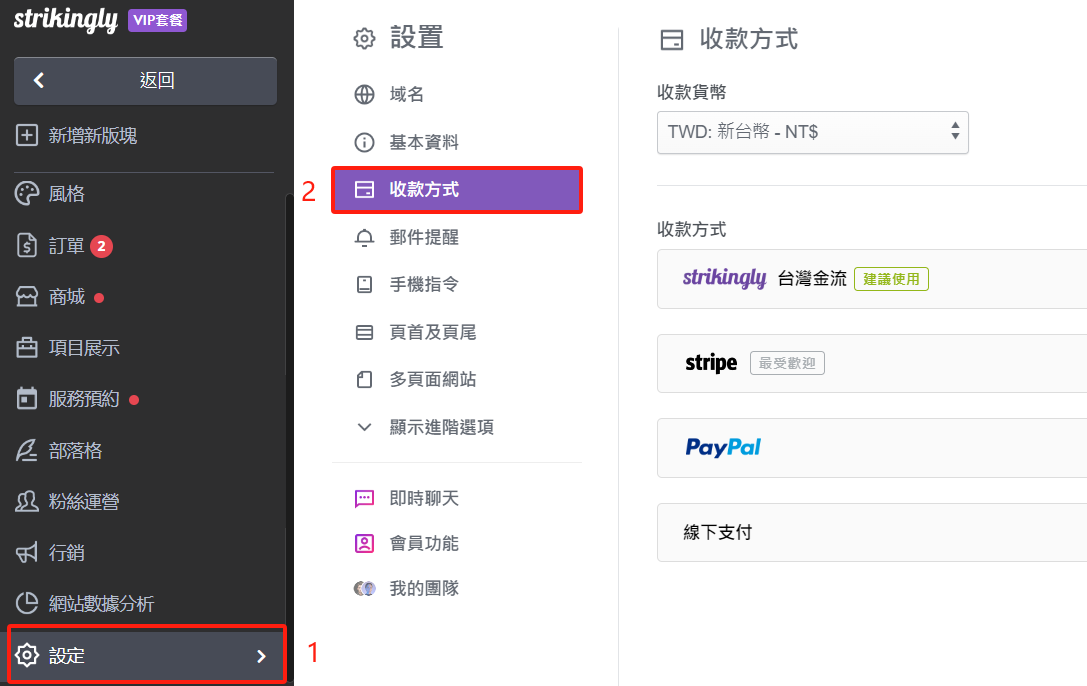The height and width of the screenshot is (686, 1087).
Task: Choose the Stripe payment option
Action: pos(872,363)
